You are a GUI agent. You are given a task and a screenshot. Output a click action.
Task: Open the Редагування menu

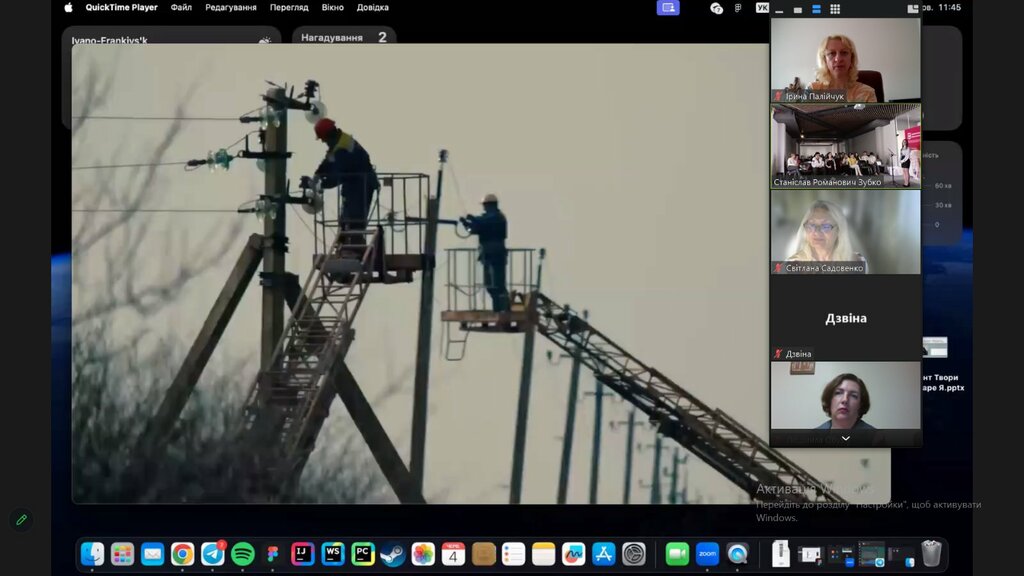(230, 8)
